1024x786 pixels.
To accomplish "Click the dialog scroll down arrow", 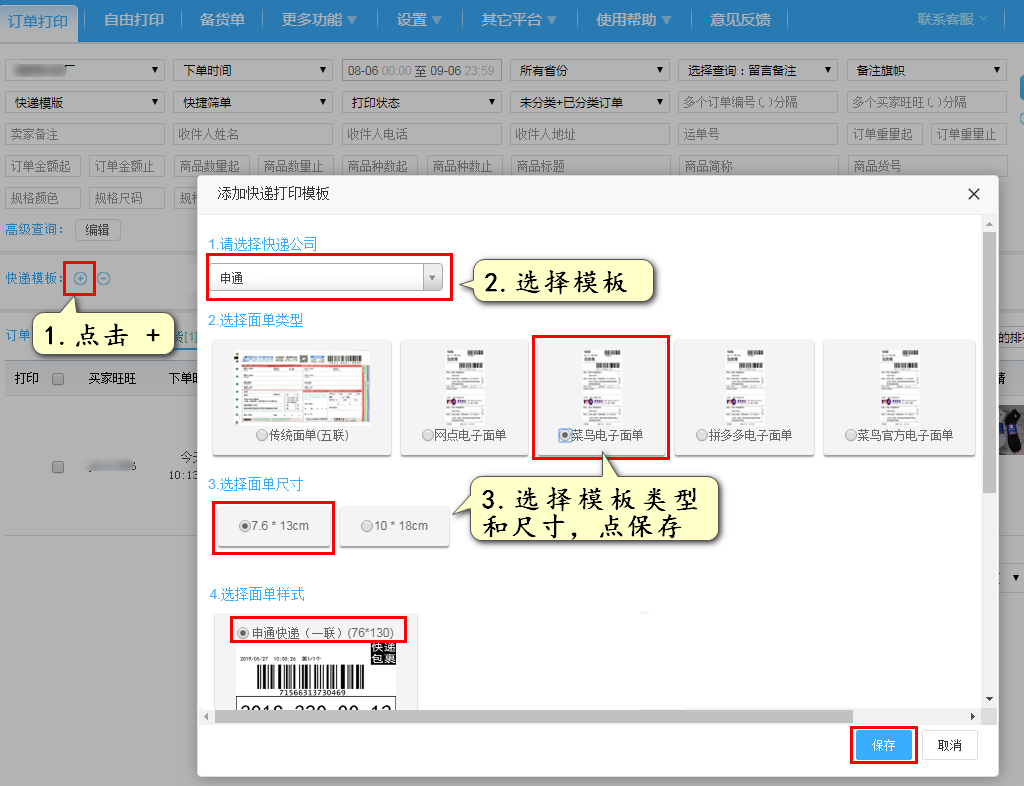I will [989, 699].
